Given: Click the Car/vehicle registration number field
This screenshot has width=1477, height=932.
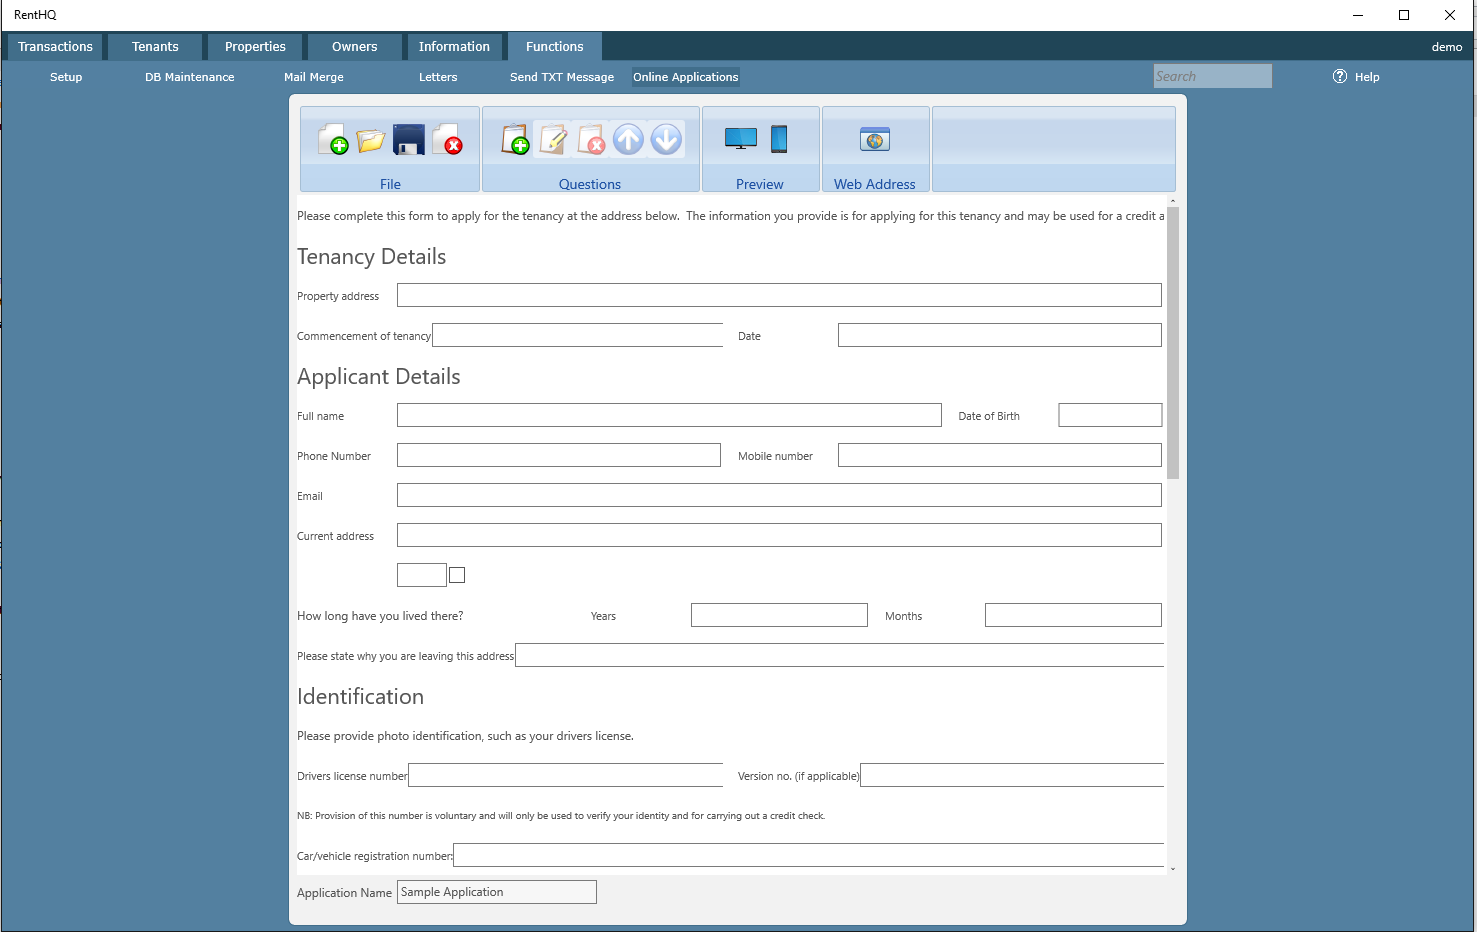Looking at the screenshot, I should (x=808, y=855).
